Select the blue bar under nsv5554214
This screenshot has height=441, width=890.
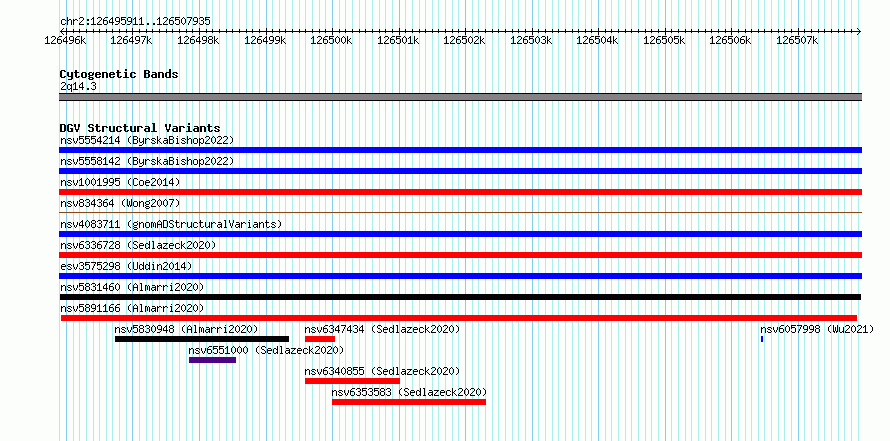coord(460,150)
